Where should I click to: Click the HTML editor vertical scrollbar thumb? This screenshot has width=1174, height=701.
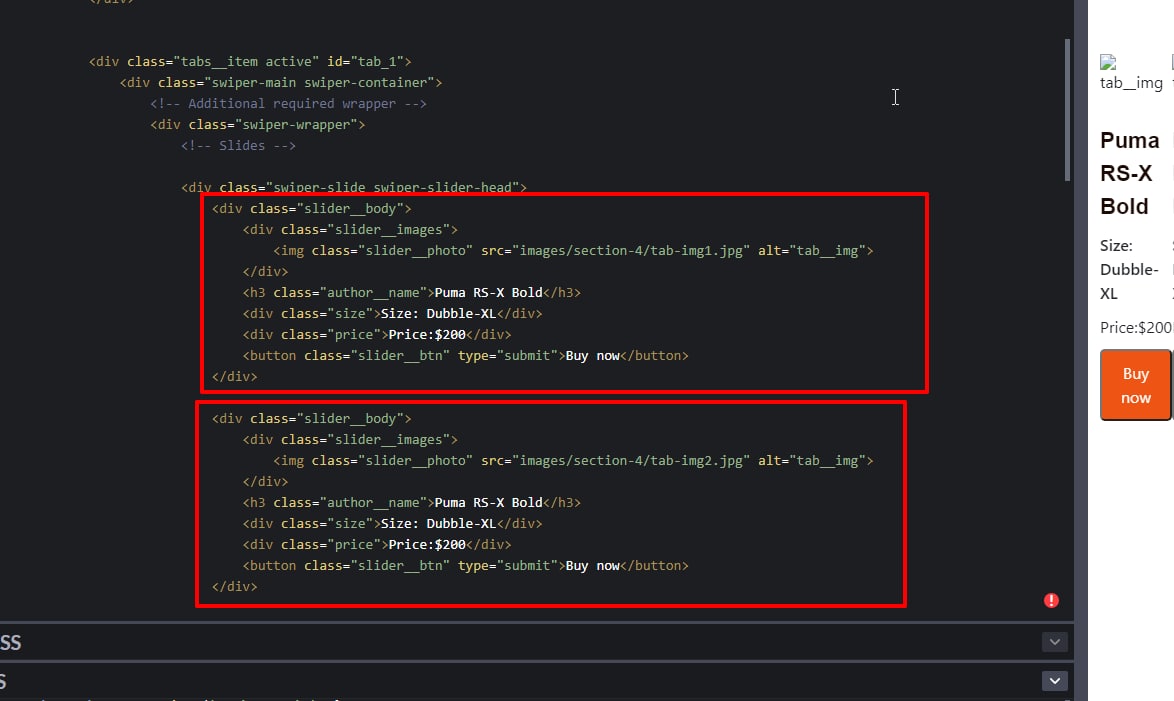tap(1068, 109)
